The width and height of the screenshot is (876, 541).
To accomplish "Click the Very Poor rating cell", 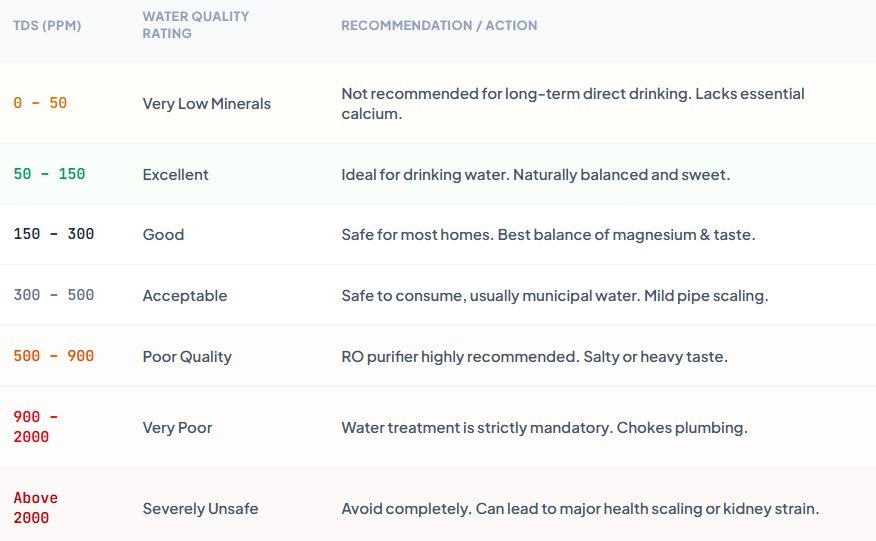I will pos(177,428).
